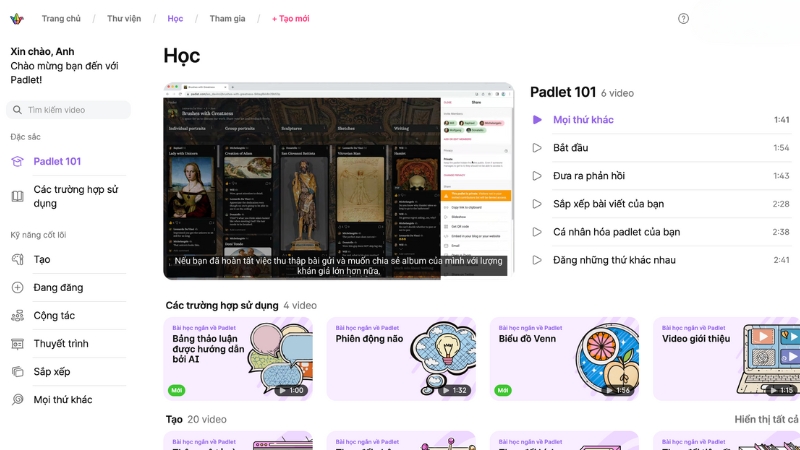Image resolution: width=800 pixels, height=450 pixels.
Task: Click Hiển thị tất cả link for Tạo
Action: coord(766,419)
